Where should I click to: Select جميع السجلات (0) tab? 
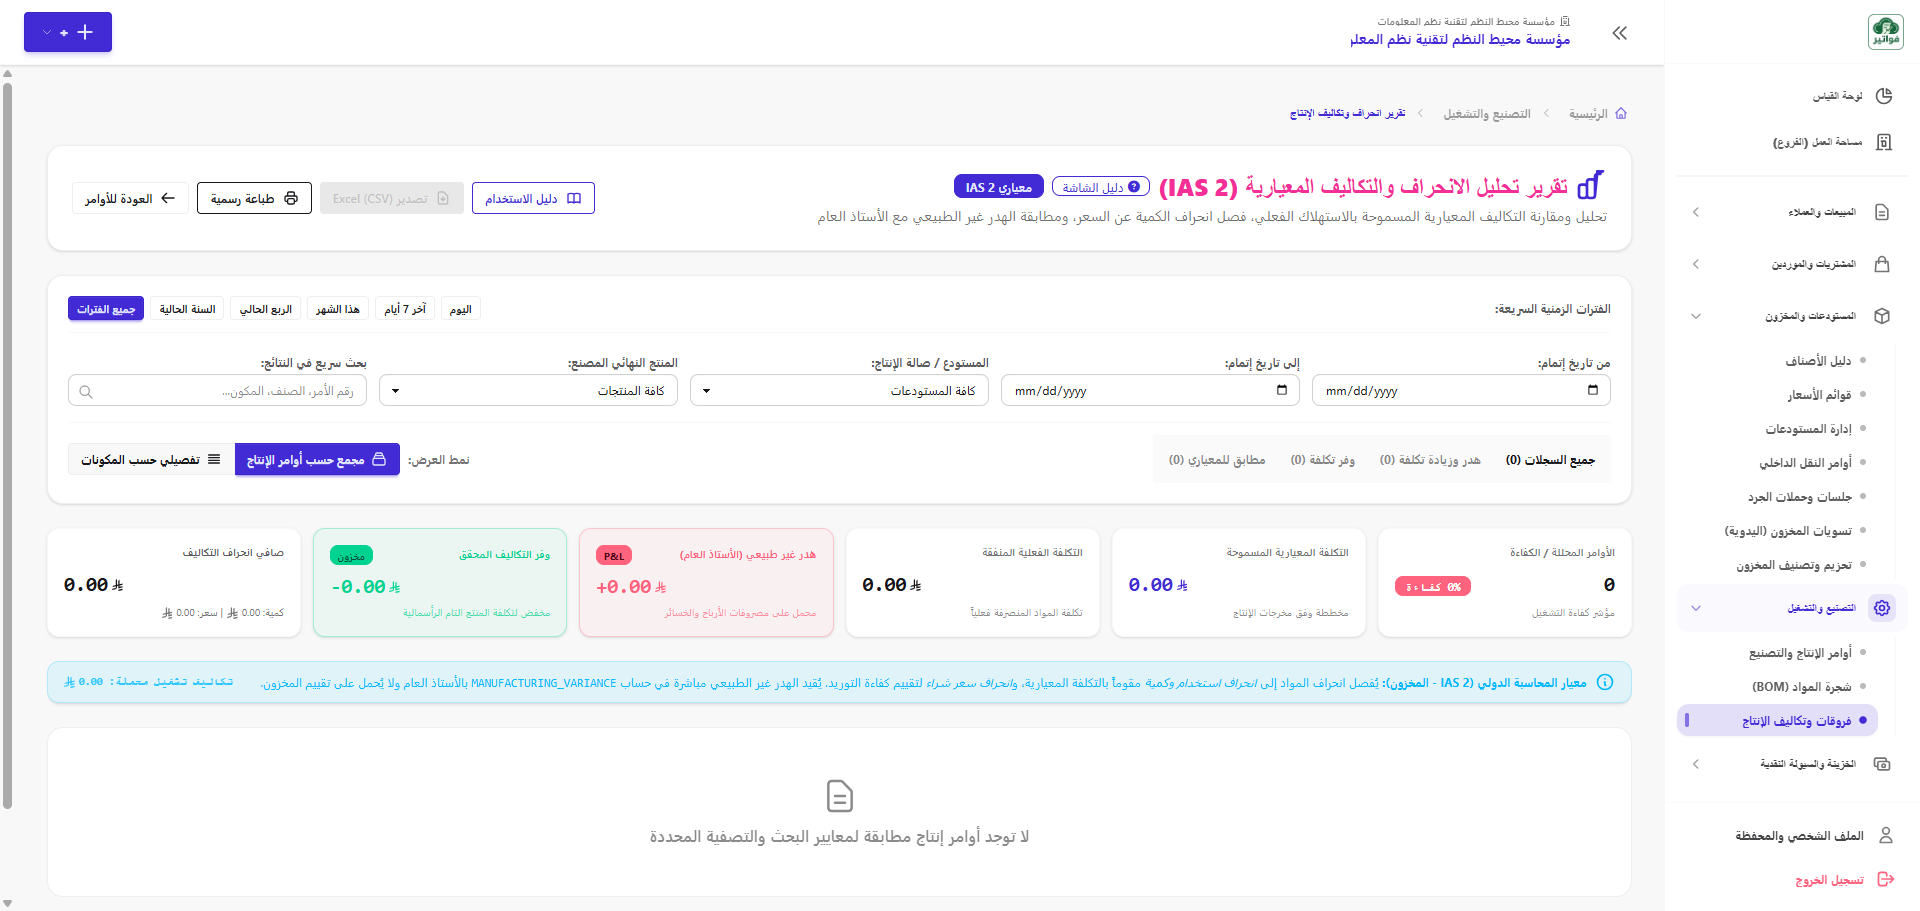tap(1550, 460)
